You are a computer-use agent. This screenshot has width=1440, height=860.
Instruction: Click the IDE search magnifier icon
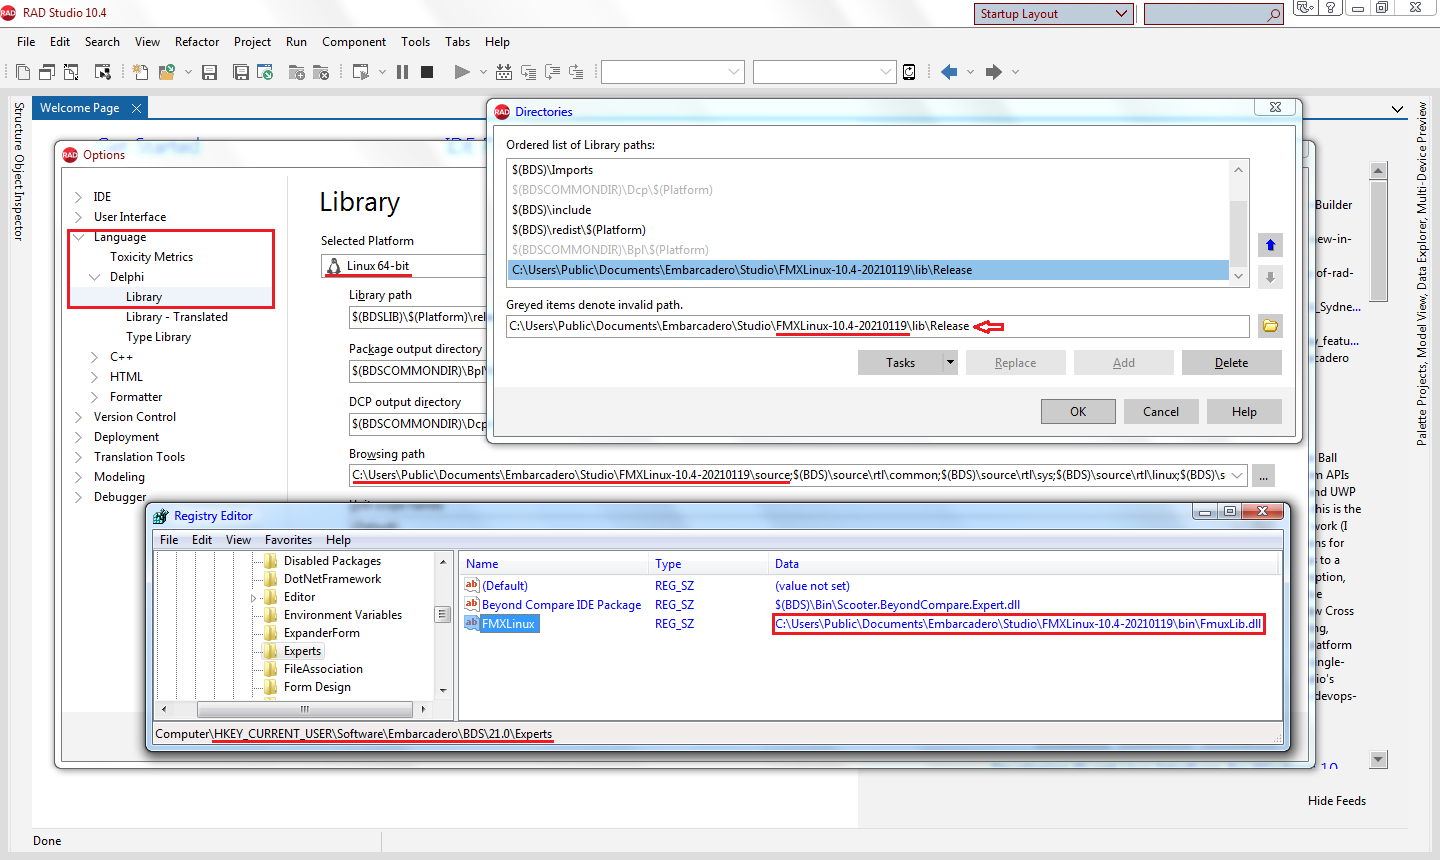tap(1273, 14)
